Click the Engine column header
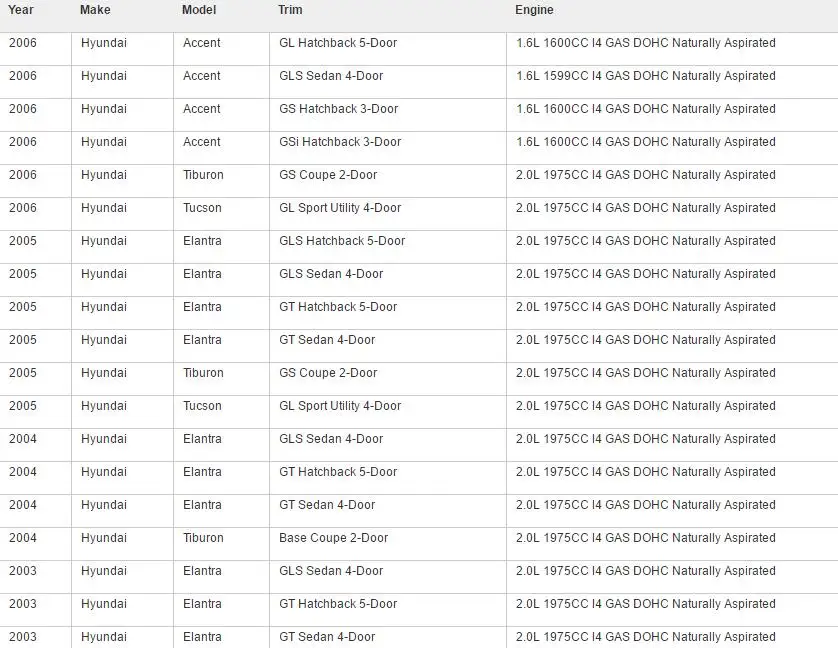Viewport: 838px width, 648px height. 534,10
